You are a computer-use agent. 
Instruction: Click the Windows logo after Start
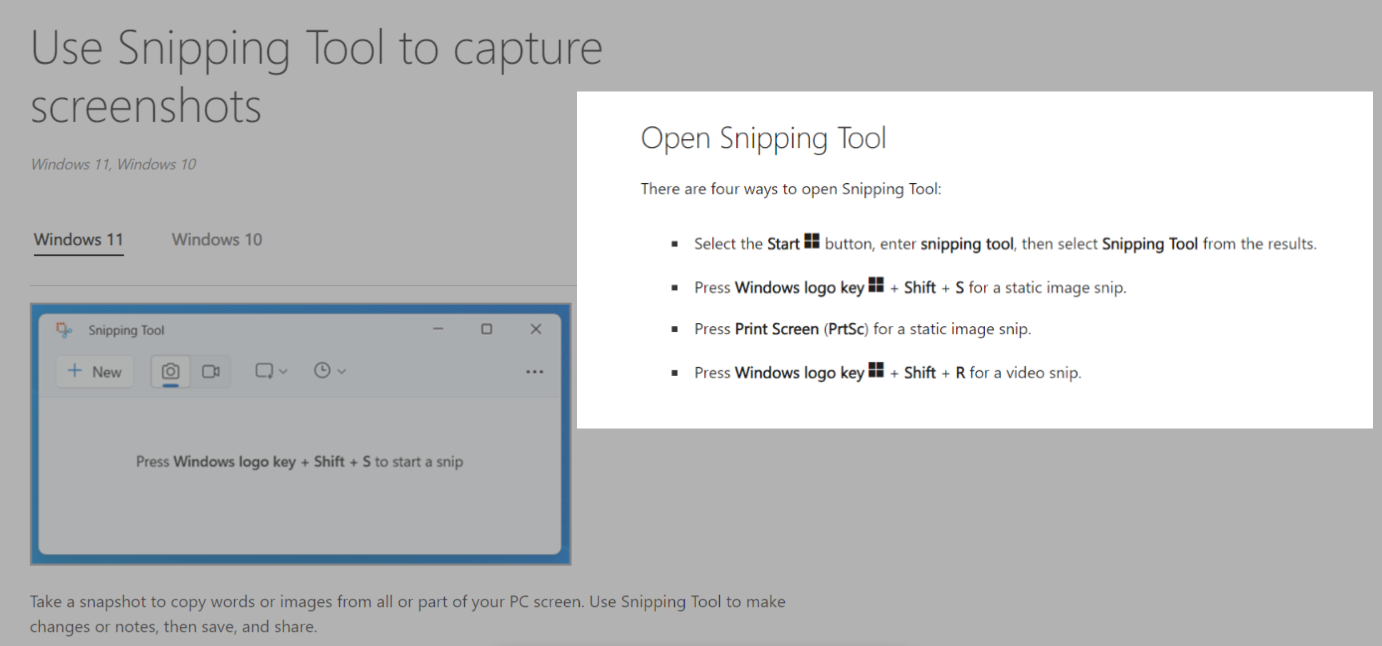812,242
